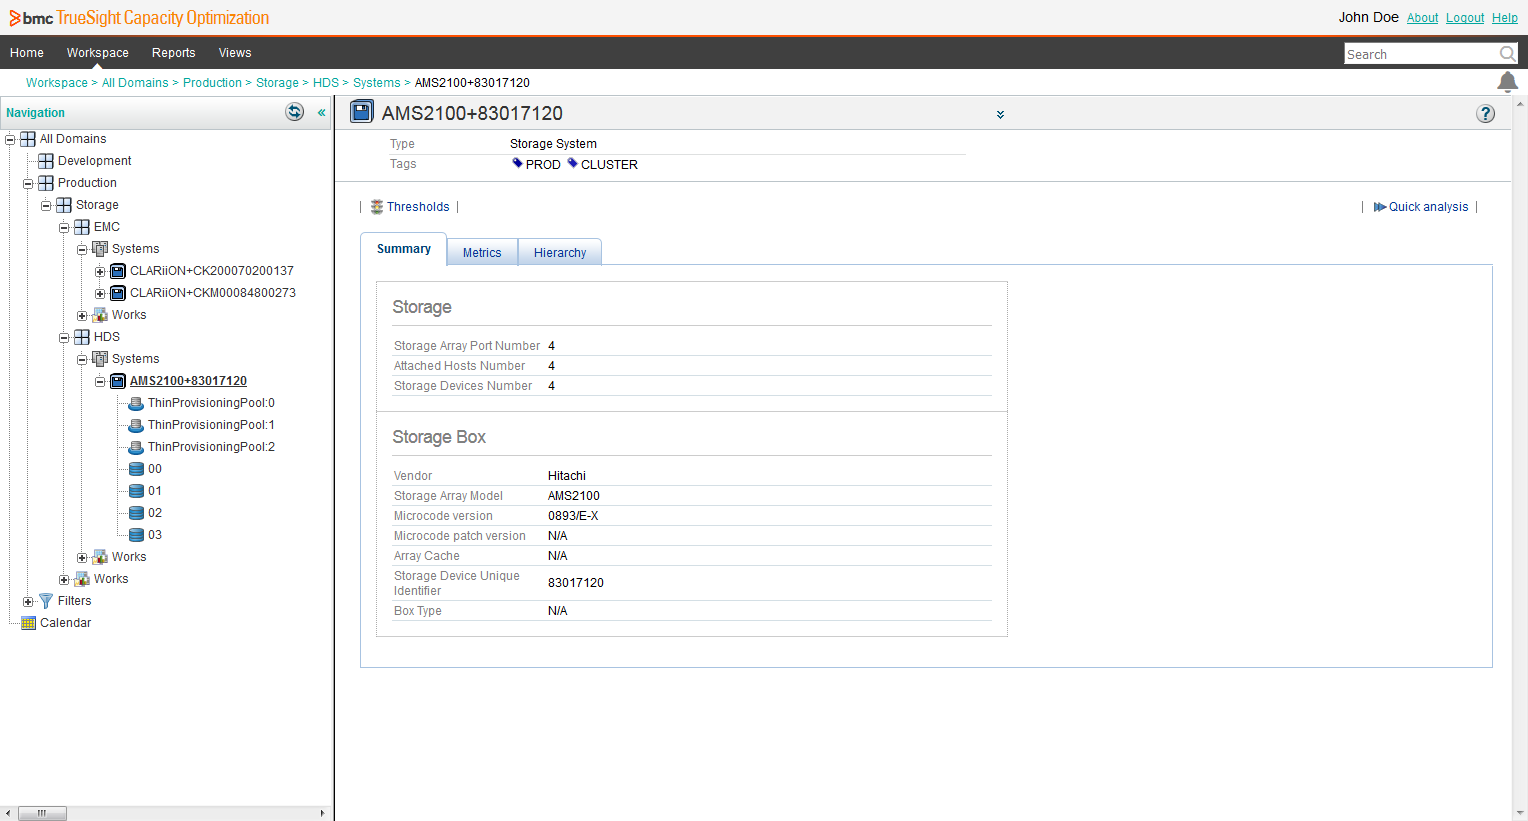Open the top Help link
The image size is (1528, 821).
click(1505, 18)
